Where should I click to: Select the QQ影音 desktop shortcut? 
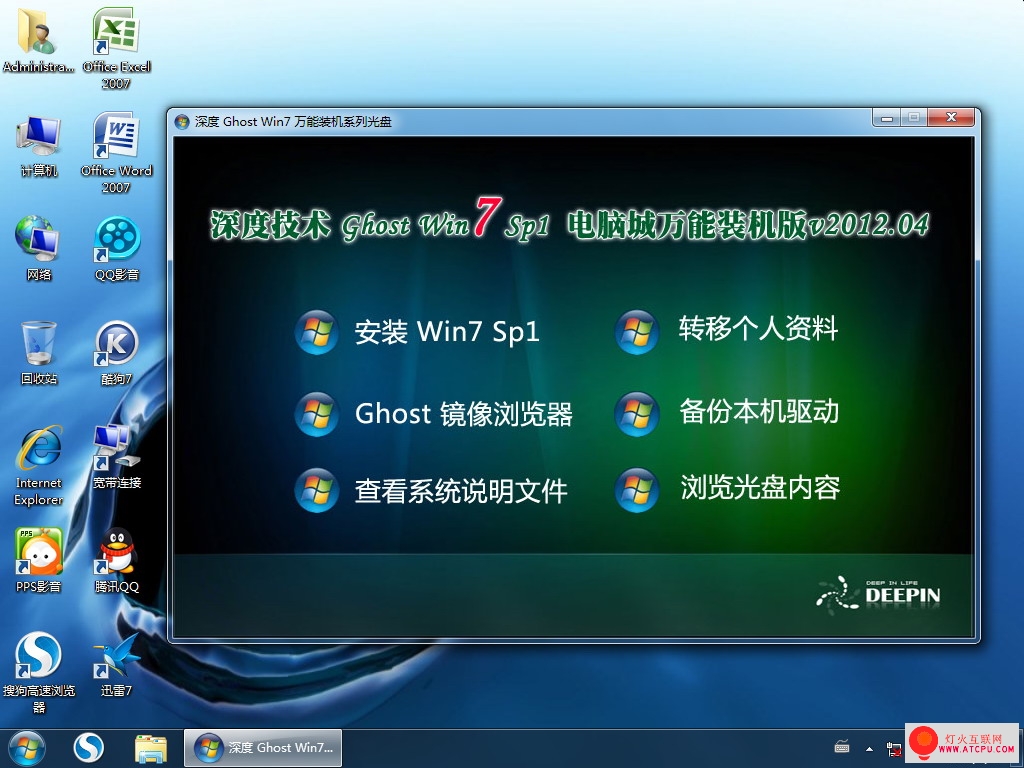click(117, 249)
